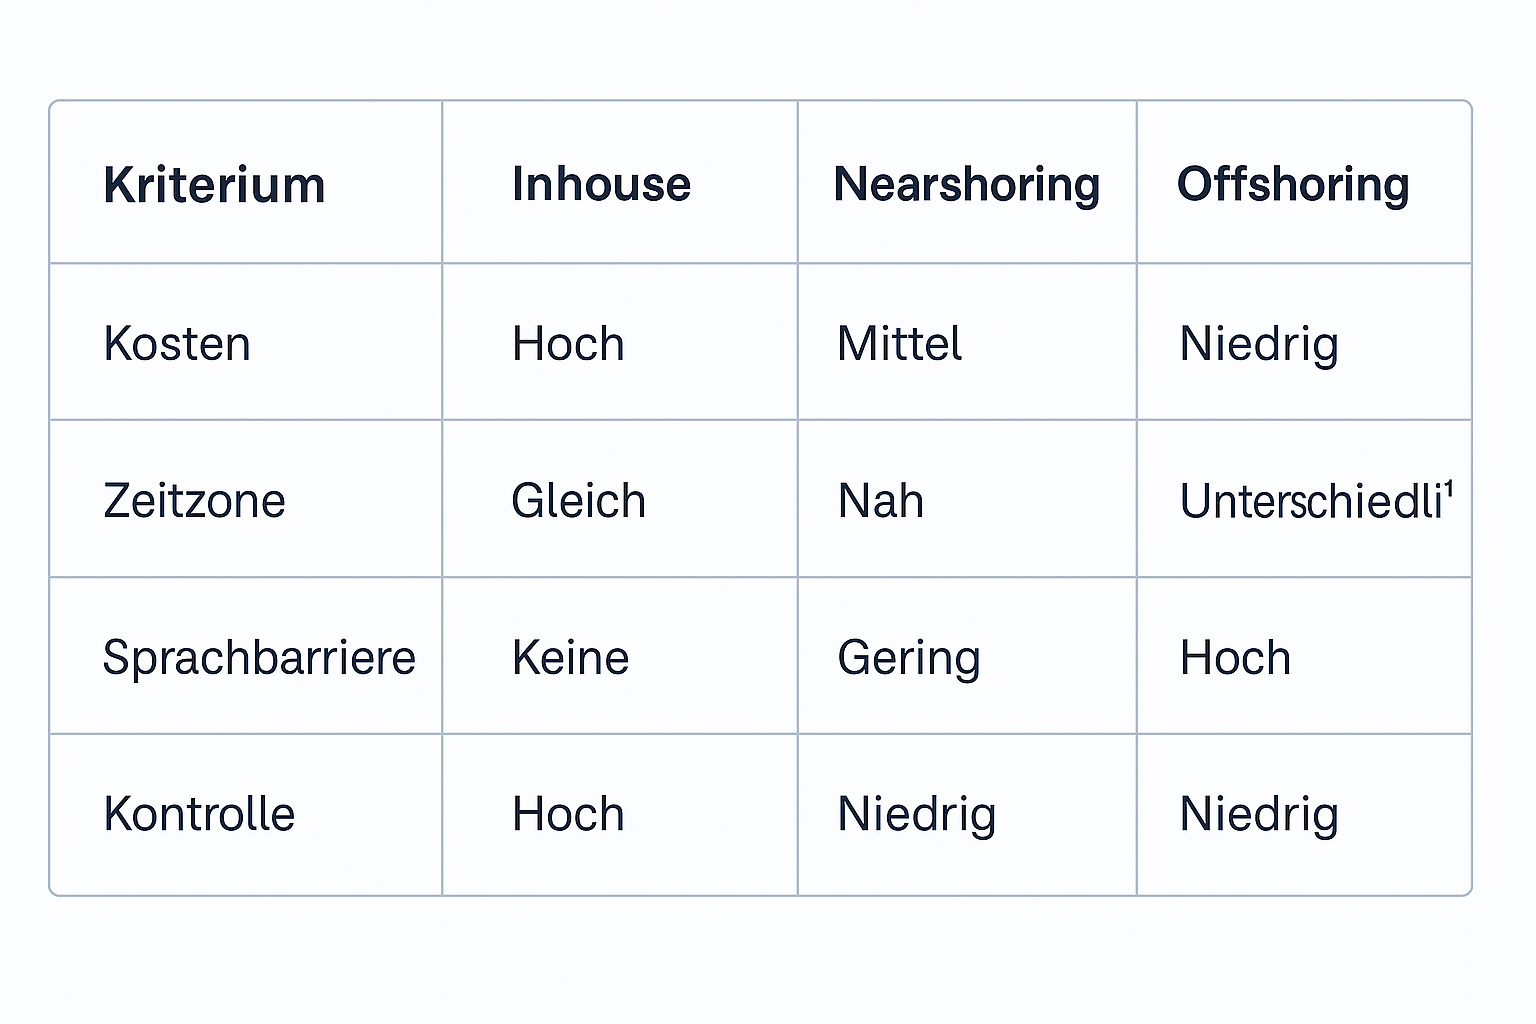Click Hoch in the Kontrolle row

[568, 814]
